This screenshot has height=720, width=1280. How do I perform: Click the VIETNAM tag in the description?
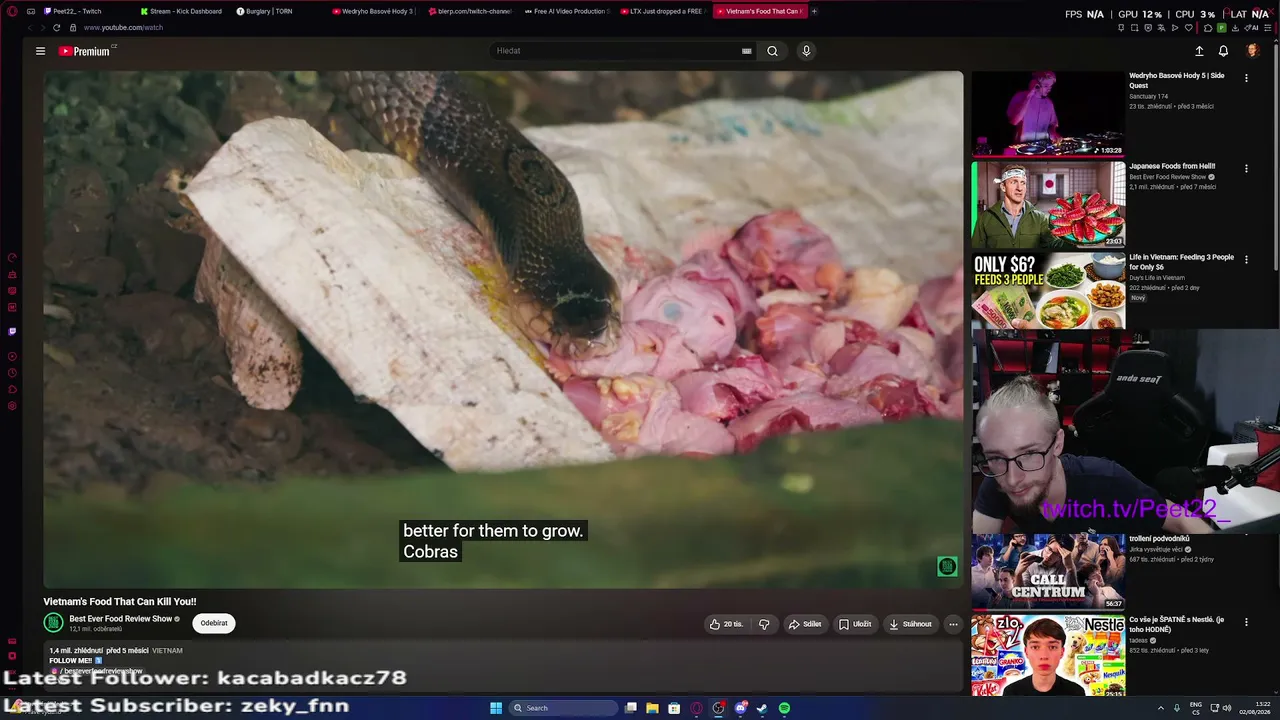tap(167, 651)
